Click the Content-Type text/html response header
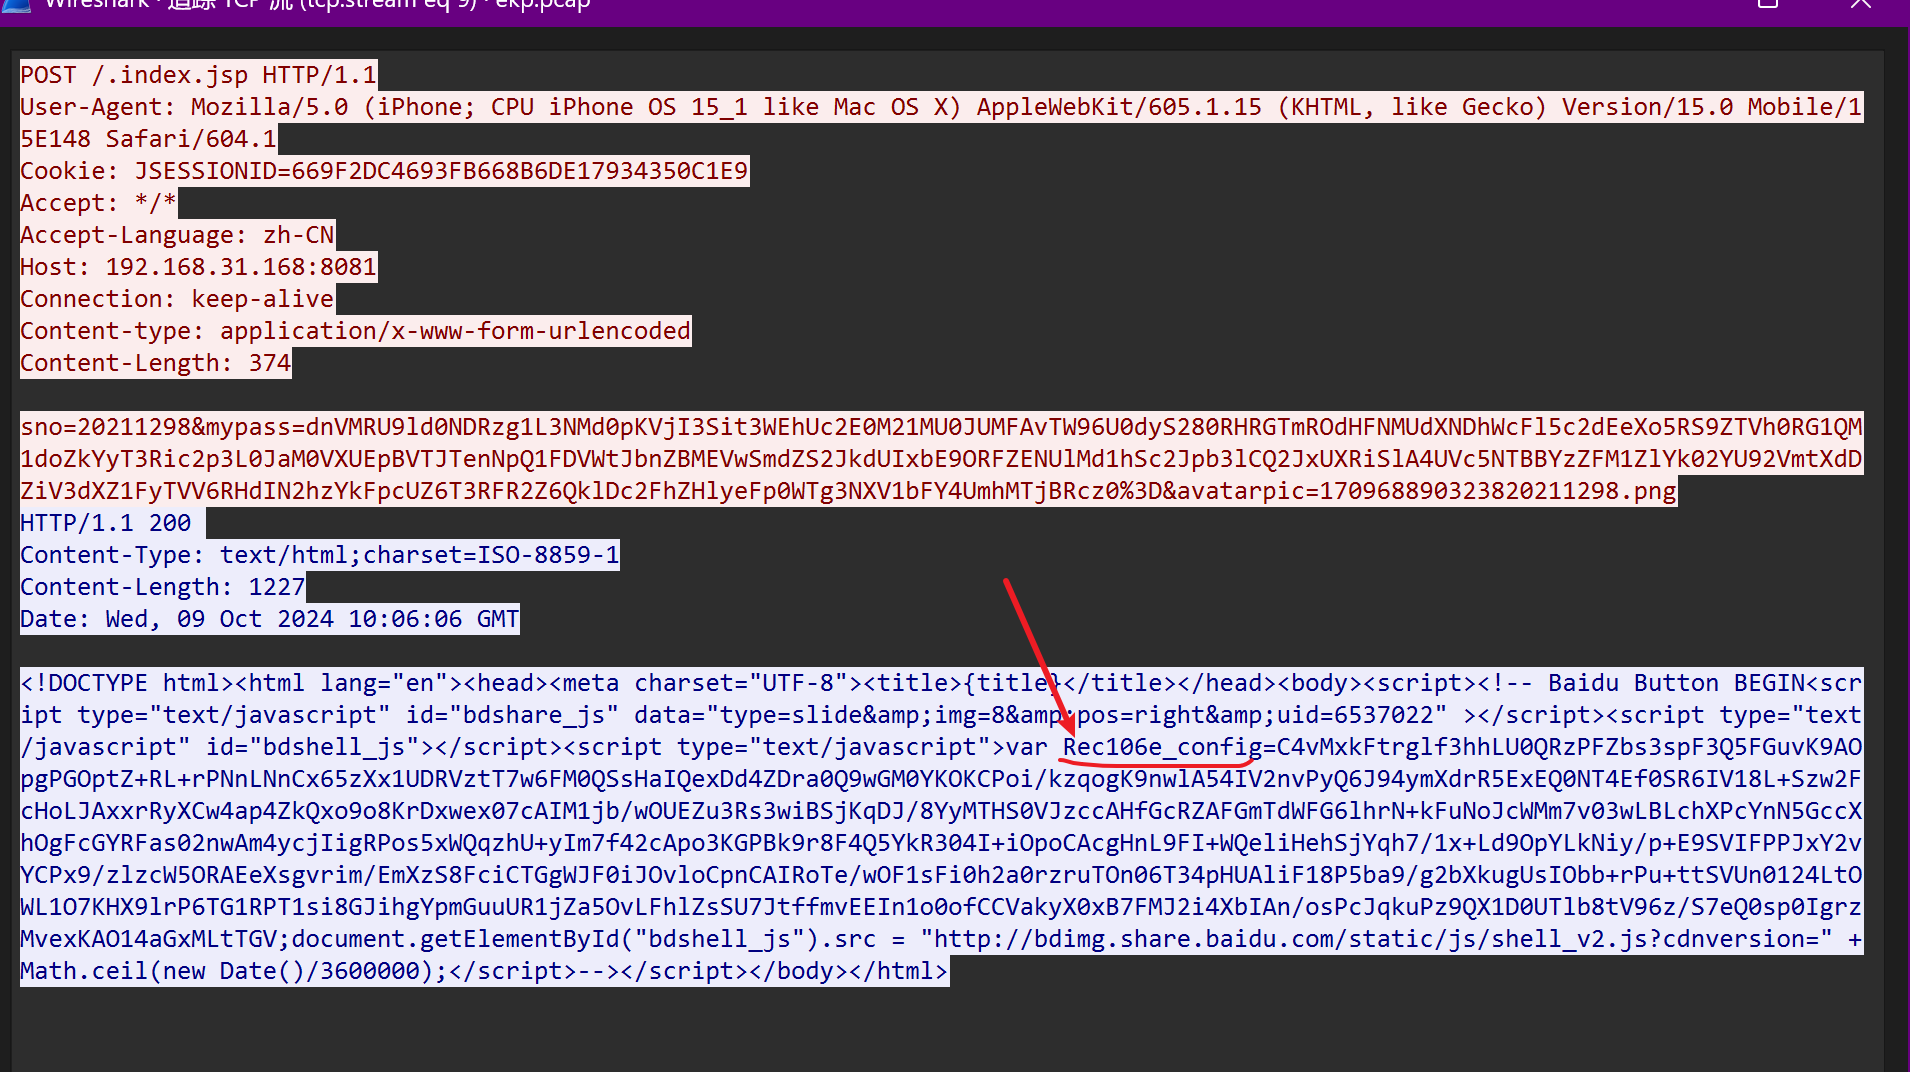Viewport: 1910px width, 1072px height. (319, 556)
